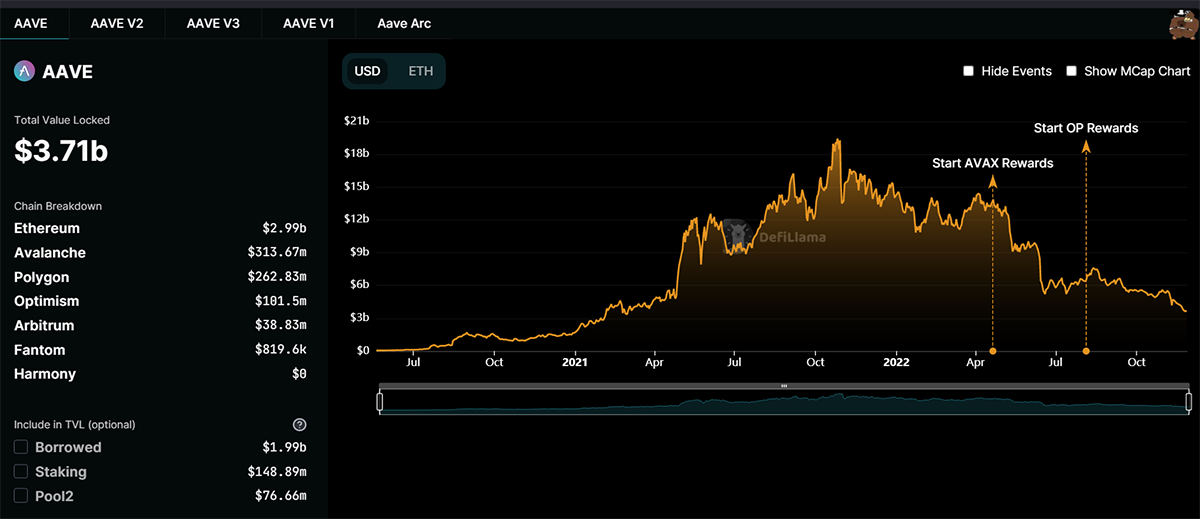Image resolution: width=1200 pixels, height=519 pixels.
Task: Click the Optimism chain label
Action: 46,301
